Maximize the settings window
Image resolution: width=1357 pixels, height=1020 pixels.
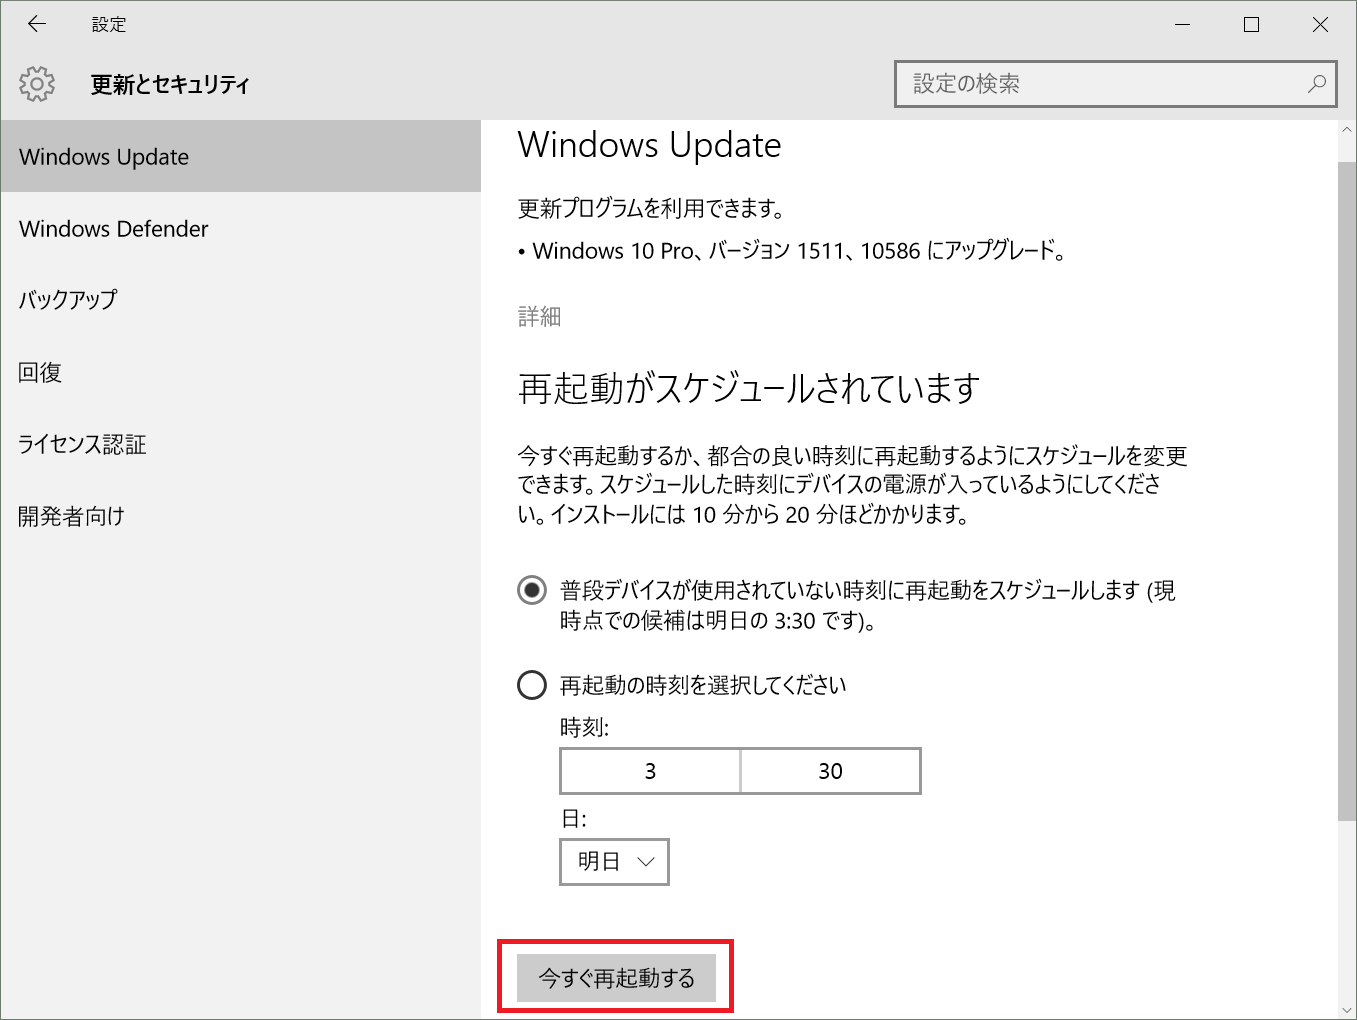[1251, 24]
